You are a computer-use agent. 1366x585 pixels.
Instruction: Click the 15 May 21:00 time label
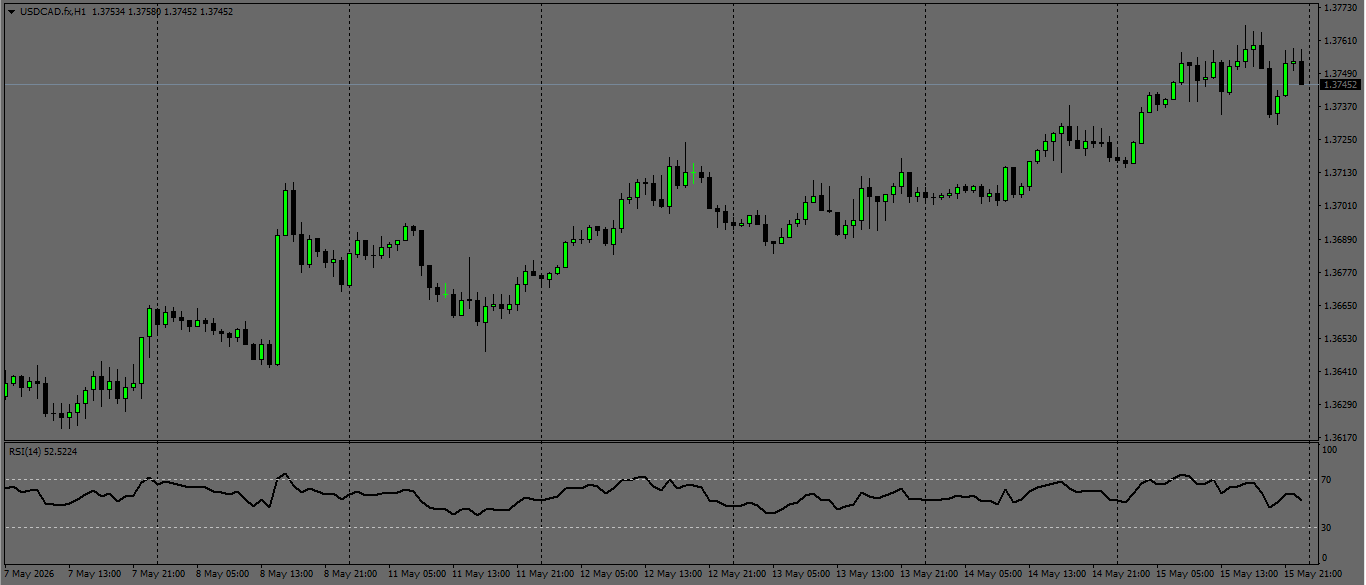coord(1311,575)
